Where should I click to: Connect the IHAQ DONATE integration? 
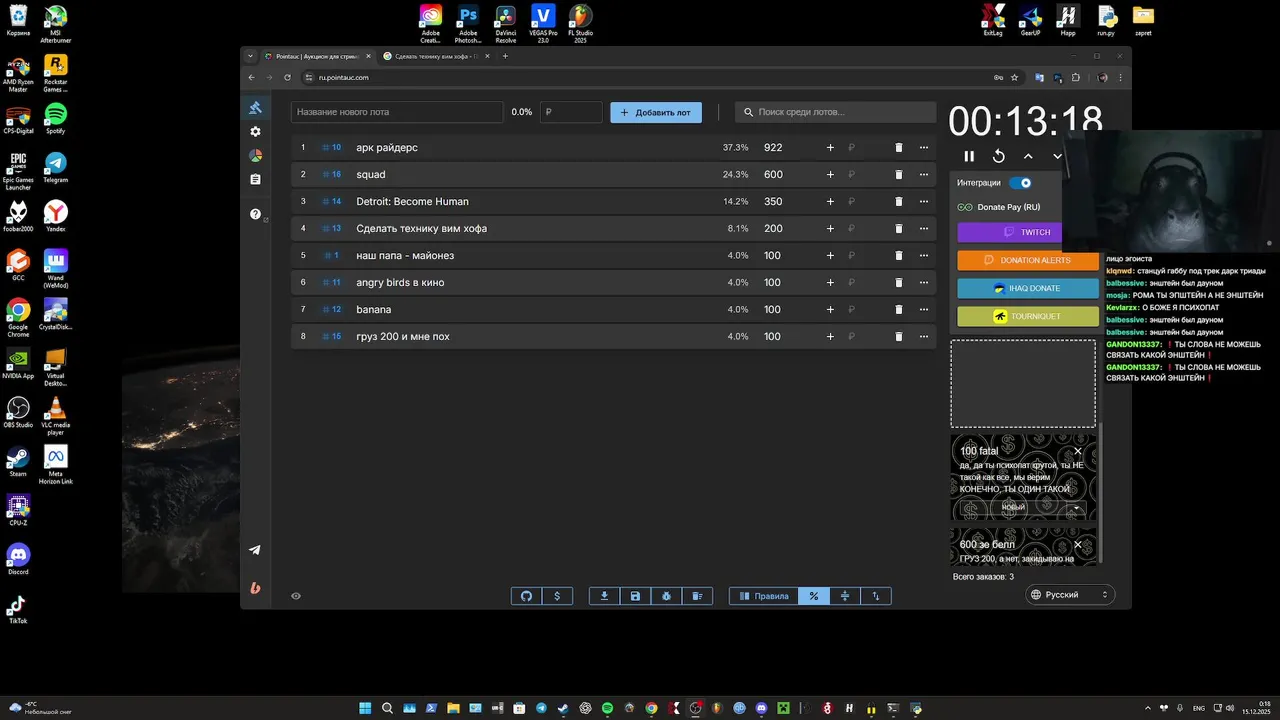point(1028,288)
